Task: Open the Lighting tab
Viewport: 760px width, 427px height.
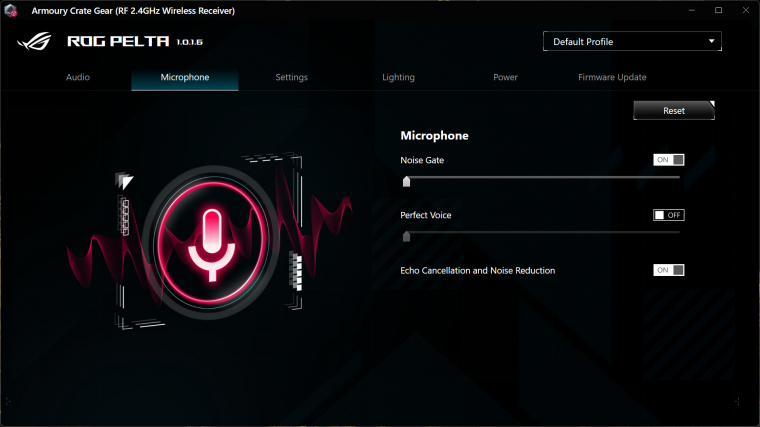Action: pyautogui.click(x=398, y=77)
